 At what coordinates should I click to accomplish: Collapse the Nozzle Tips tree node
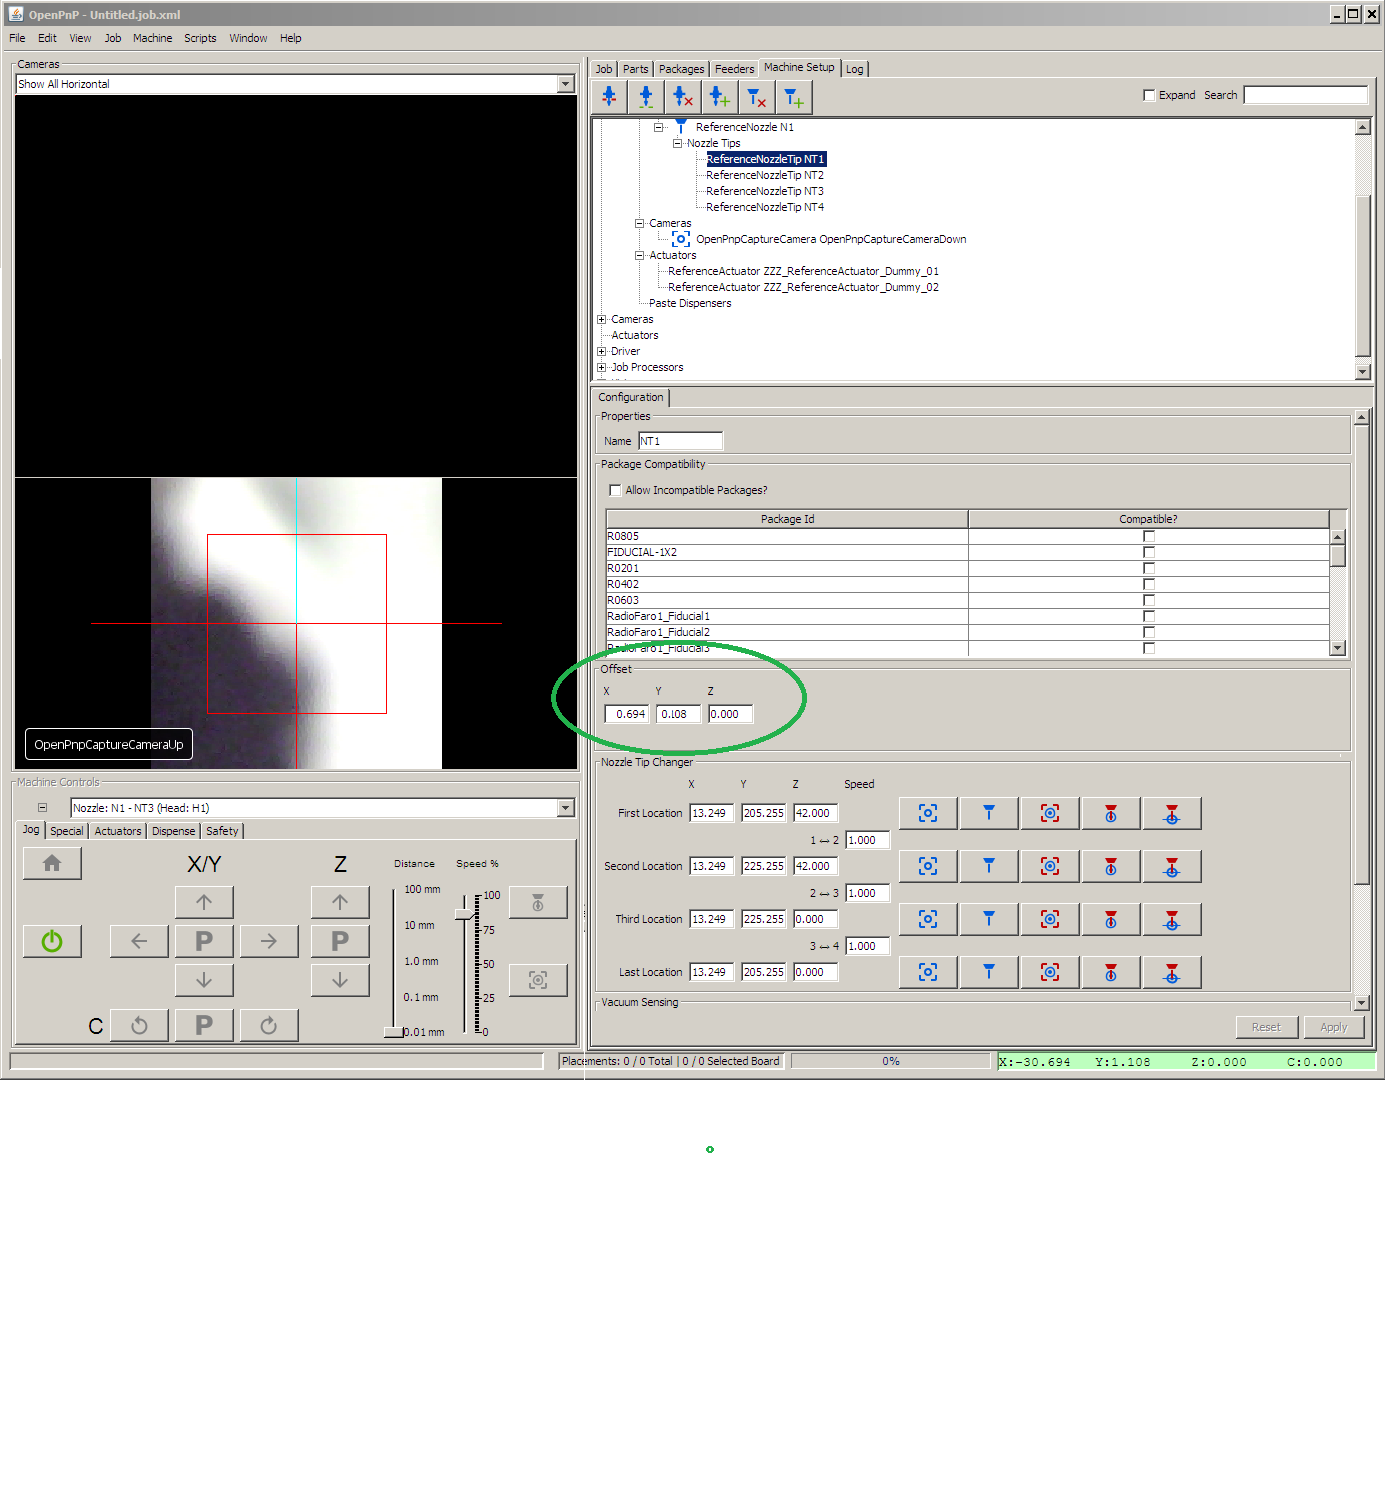tap(677, 143)
